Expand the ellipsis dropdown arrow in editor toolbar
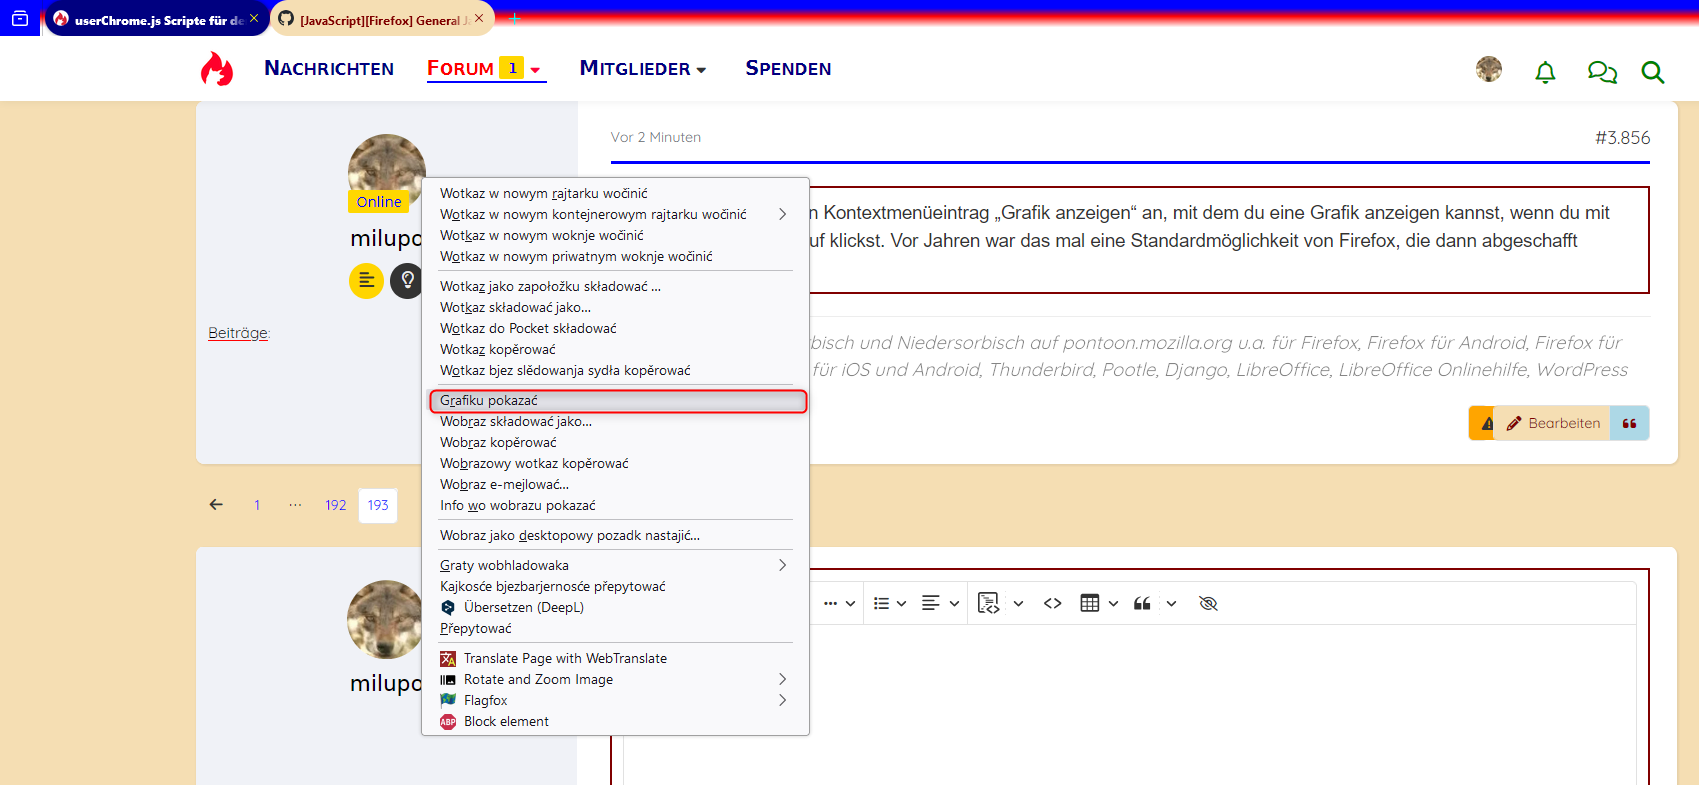 point(850,603)
